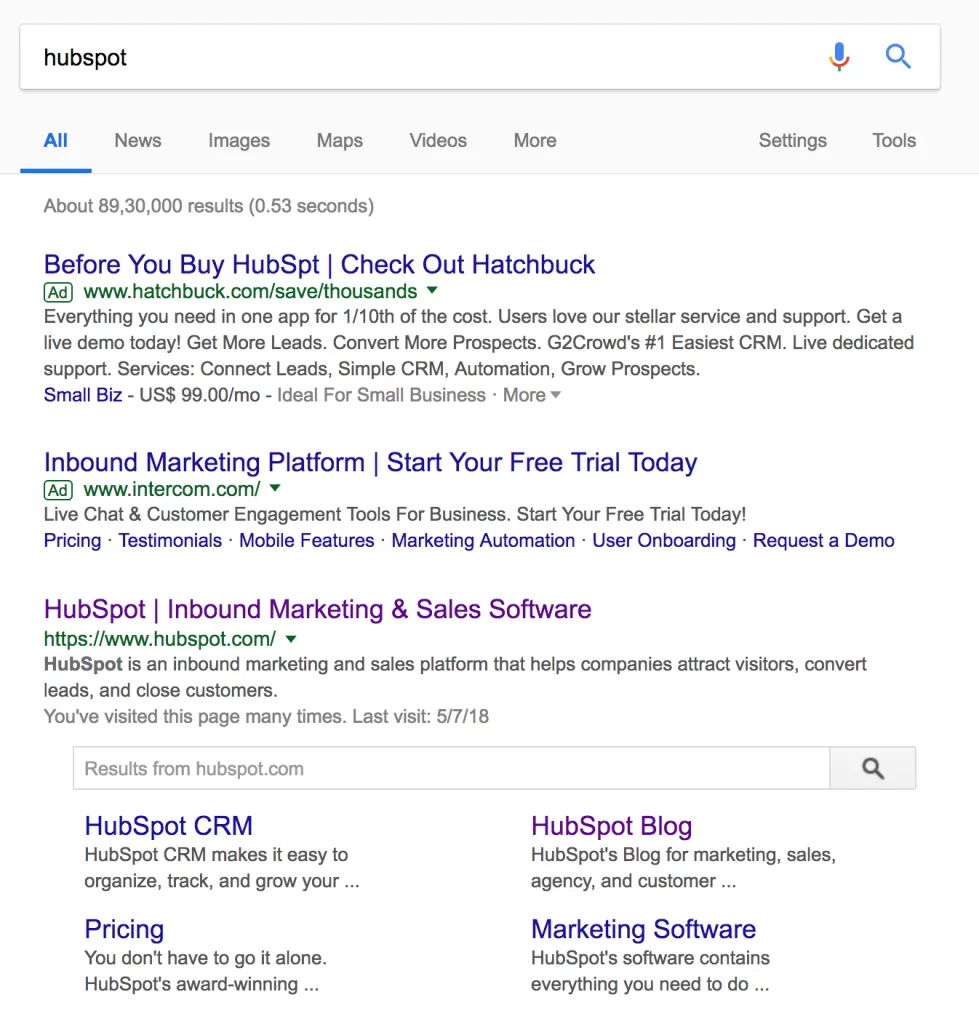Image resolution: width=979 pixels, height=1024 pixels.
Task: Open the HubSpot CRM sitelink
Action: [x=168, y=826]
